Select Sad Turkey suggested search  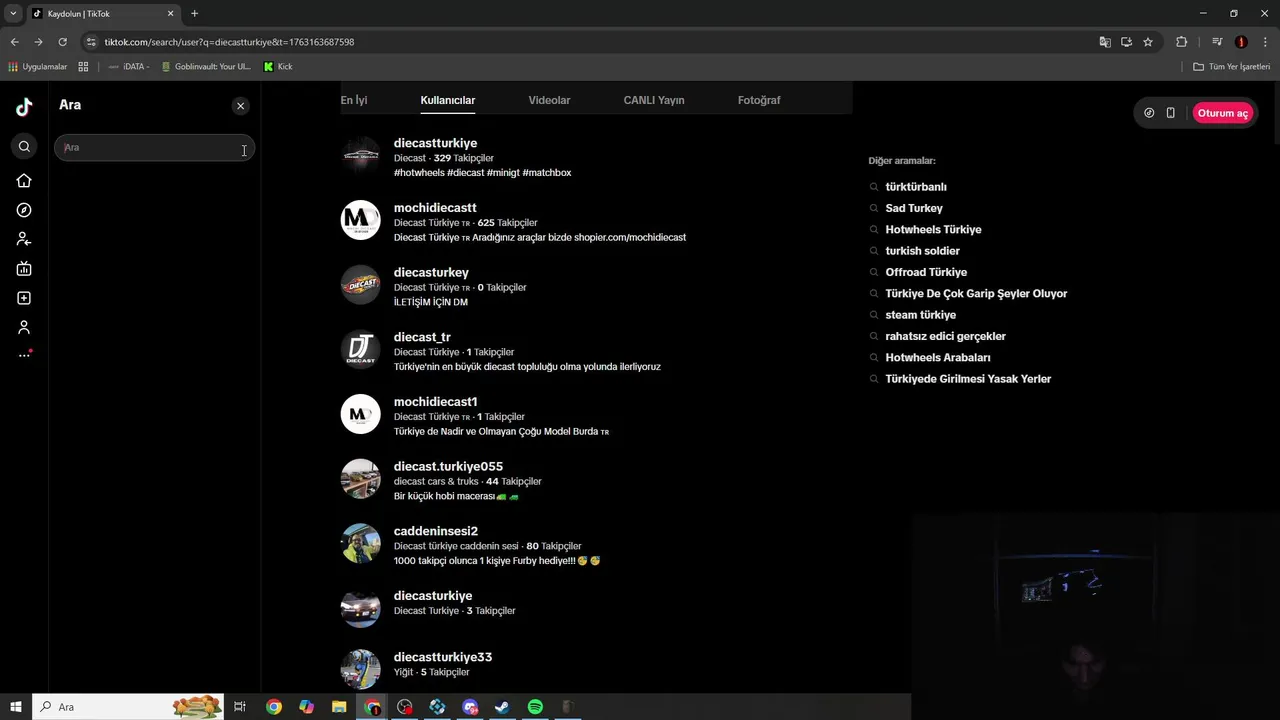914,208
